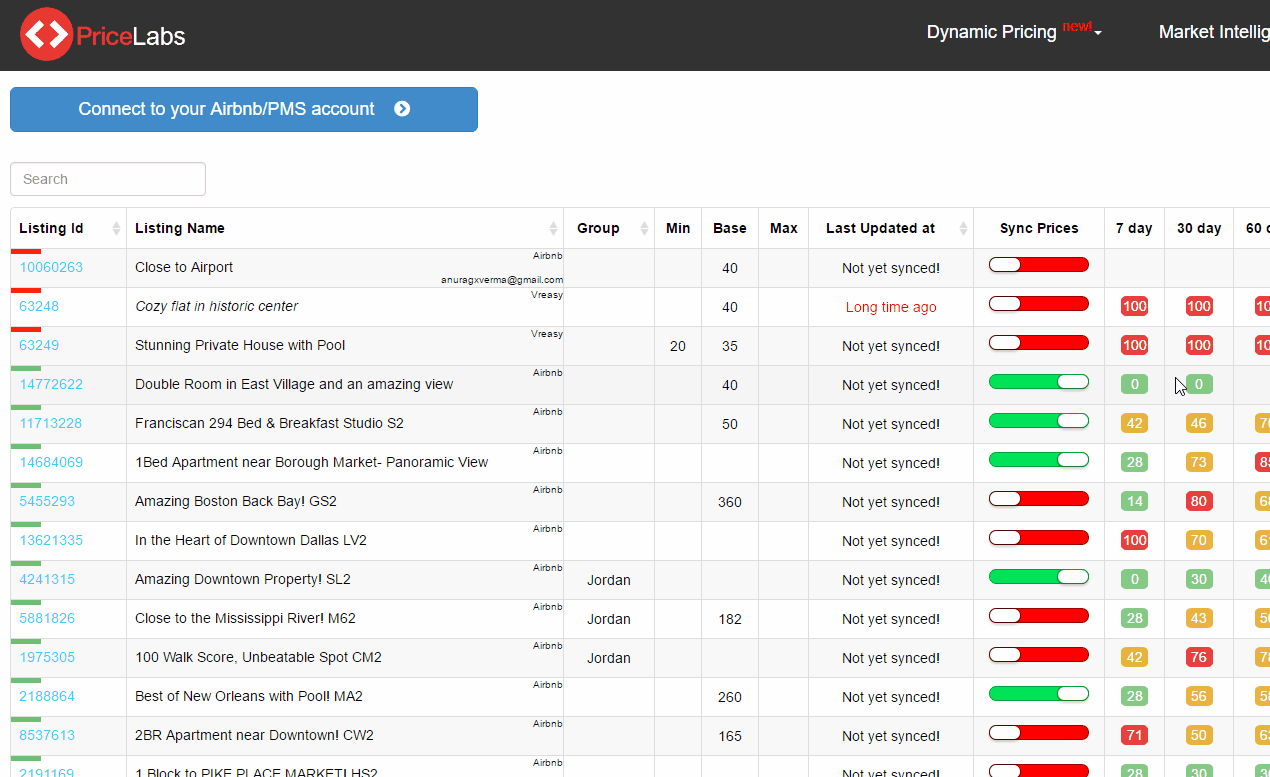The image size is (1270, 777).
Task: Open the Dynamic Pricing dropdown menu
Action: pos(1014,32)
